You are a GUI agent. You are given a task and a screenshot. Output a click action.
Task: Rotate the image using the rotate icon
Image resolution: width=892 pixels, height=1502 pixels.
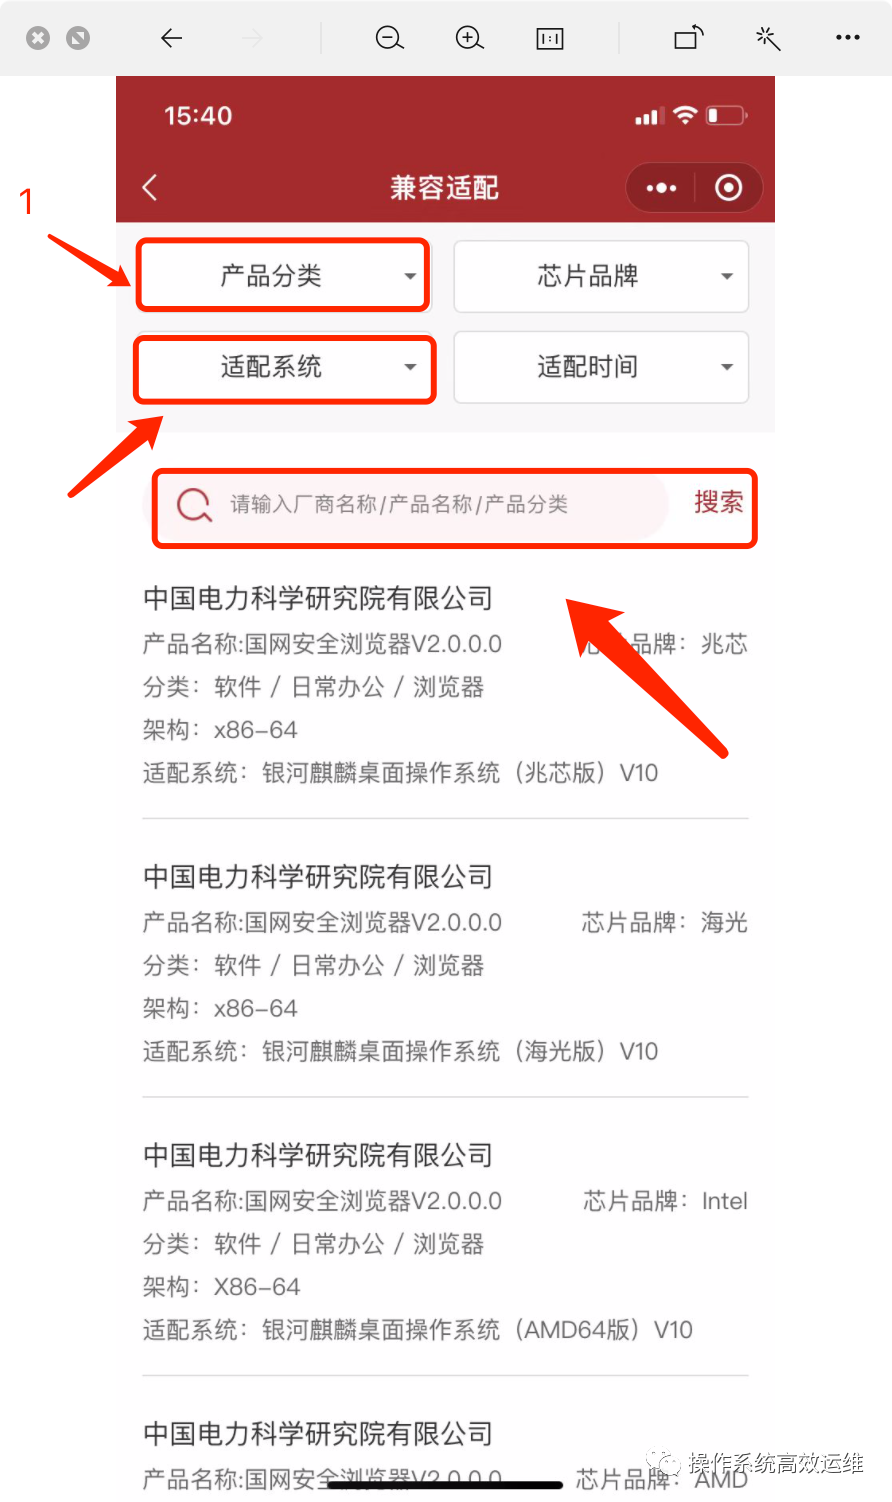(689, 38)
